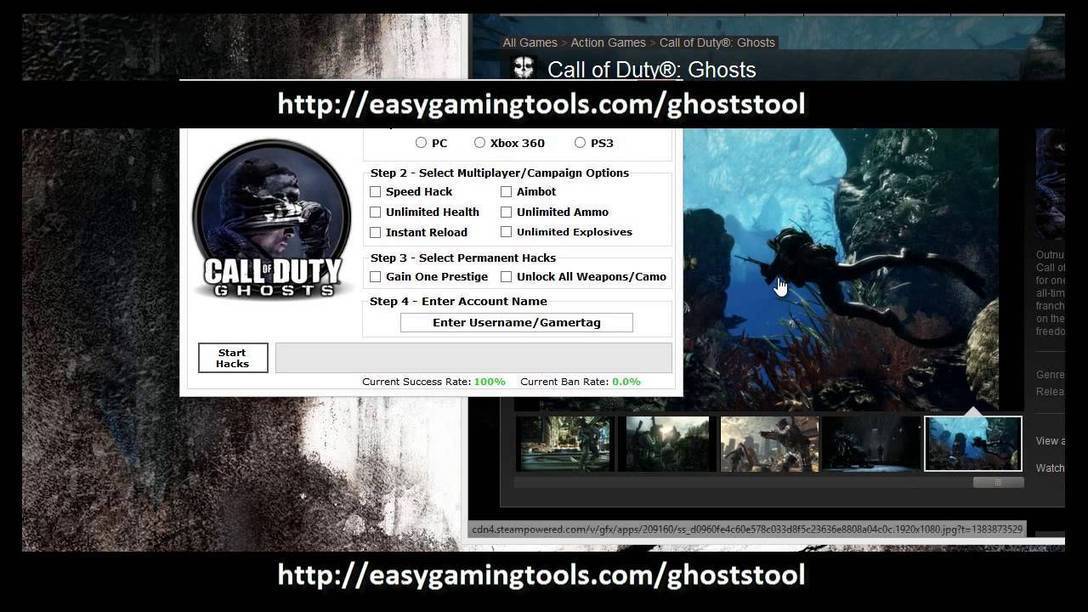
Task: Select the highlighted underwater diver thumbnail
Action: coord(973,444)
